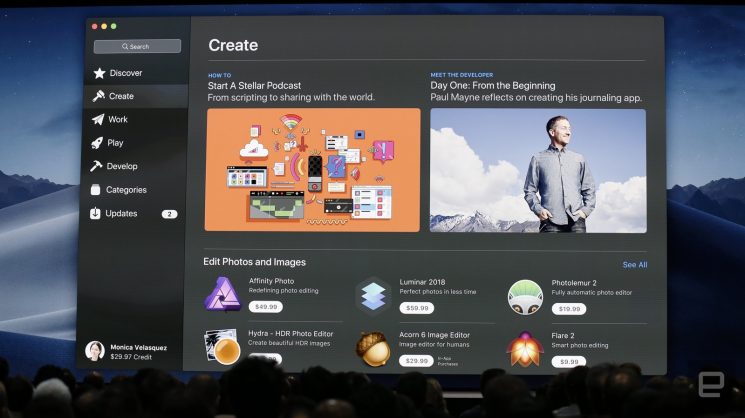Click the "Hydra - HDR Photo Editor" title
745x418 pixels.
pos(290,334)
